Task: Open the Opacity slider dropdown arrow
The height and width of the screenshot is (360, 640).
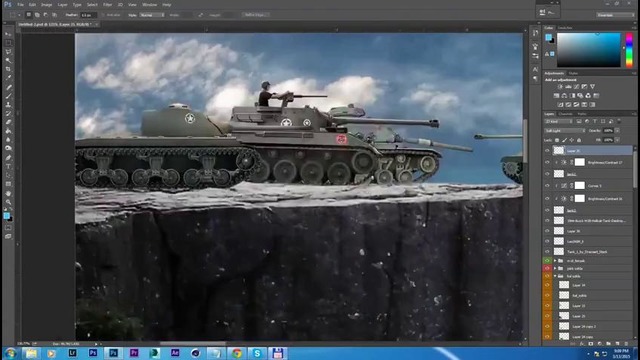Action: (617, 131)
